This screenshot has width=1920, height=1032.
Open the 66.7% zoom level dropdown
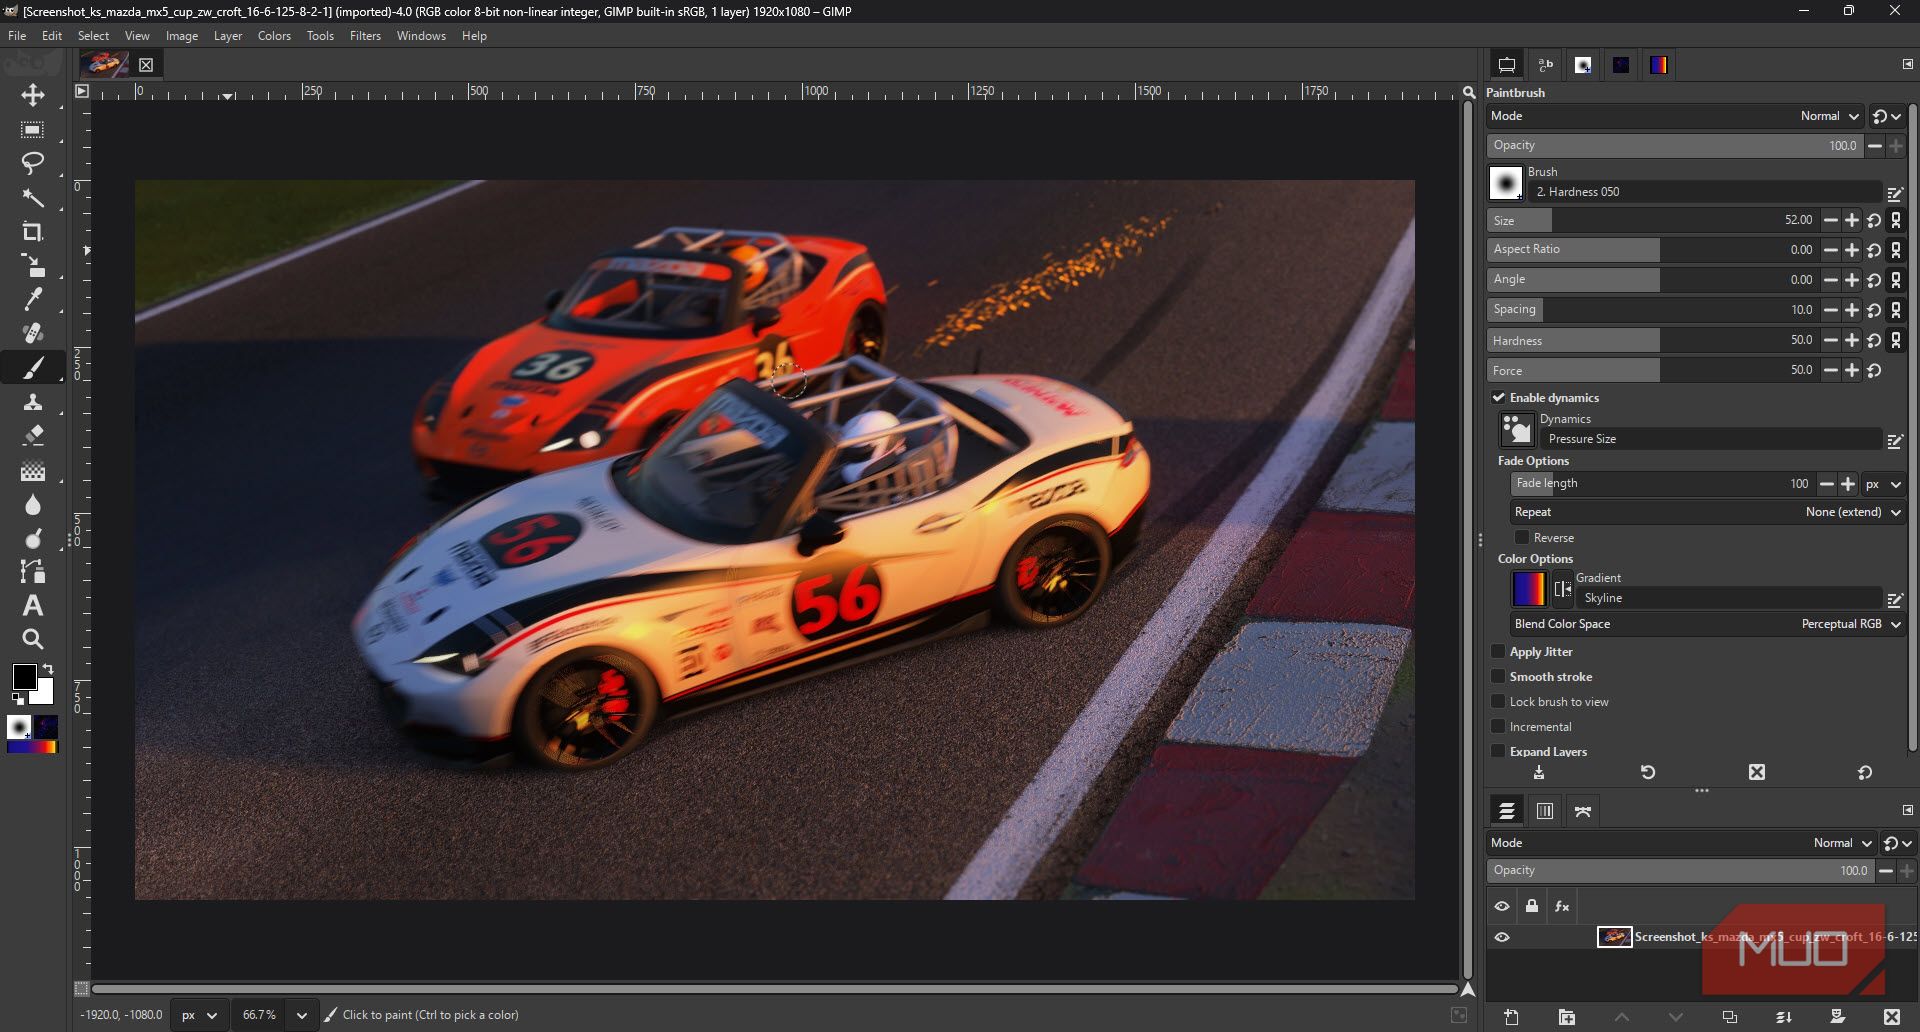click(x=301, y=1015)
